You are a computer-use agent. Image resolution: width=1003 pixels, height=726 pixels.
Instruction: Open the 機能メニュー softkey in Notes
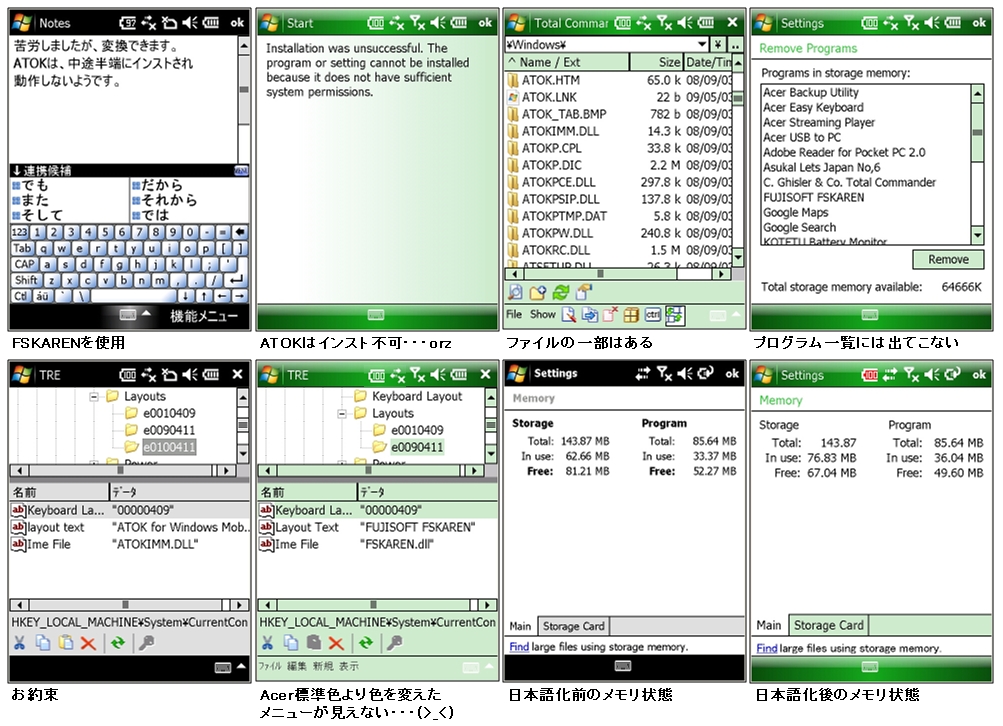point(203,316)
